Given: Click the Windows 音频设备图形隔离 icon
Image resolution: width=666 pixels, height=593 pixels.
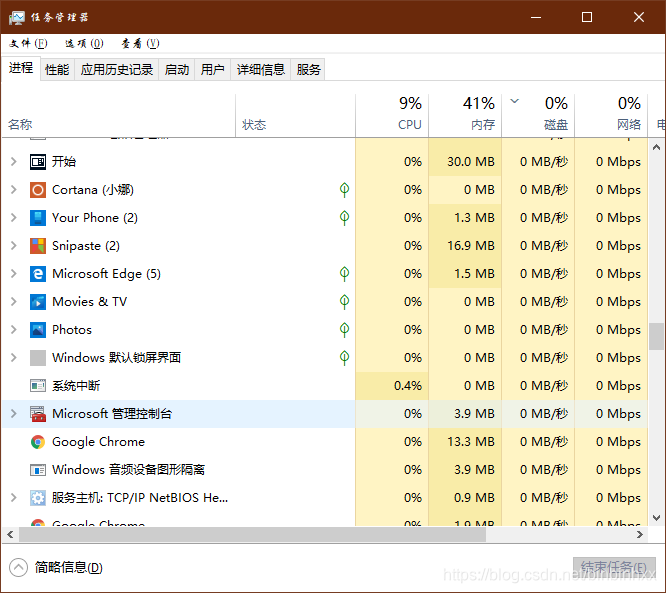Looking at the screenshot, I should tap(38, 470).
